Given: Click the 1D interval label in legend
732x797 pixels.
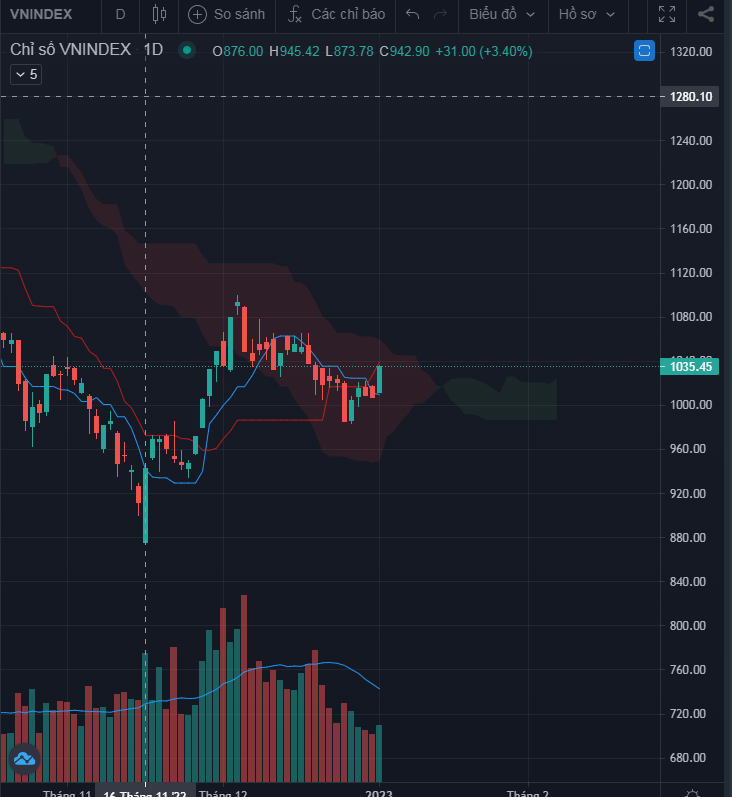Looking at the screenshot, I should [x=153, y=50].
